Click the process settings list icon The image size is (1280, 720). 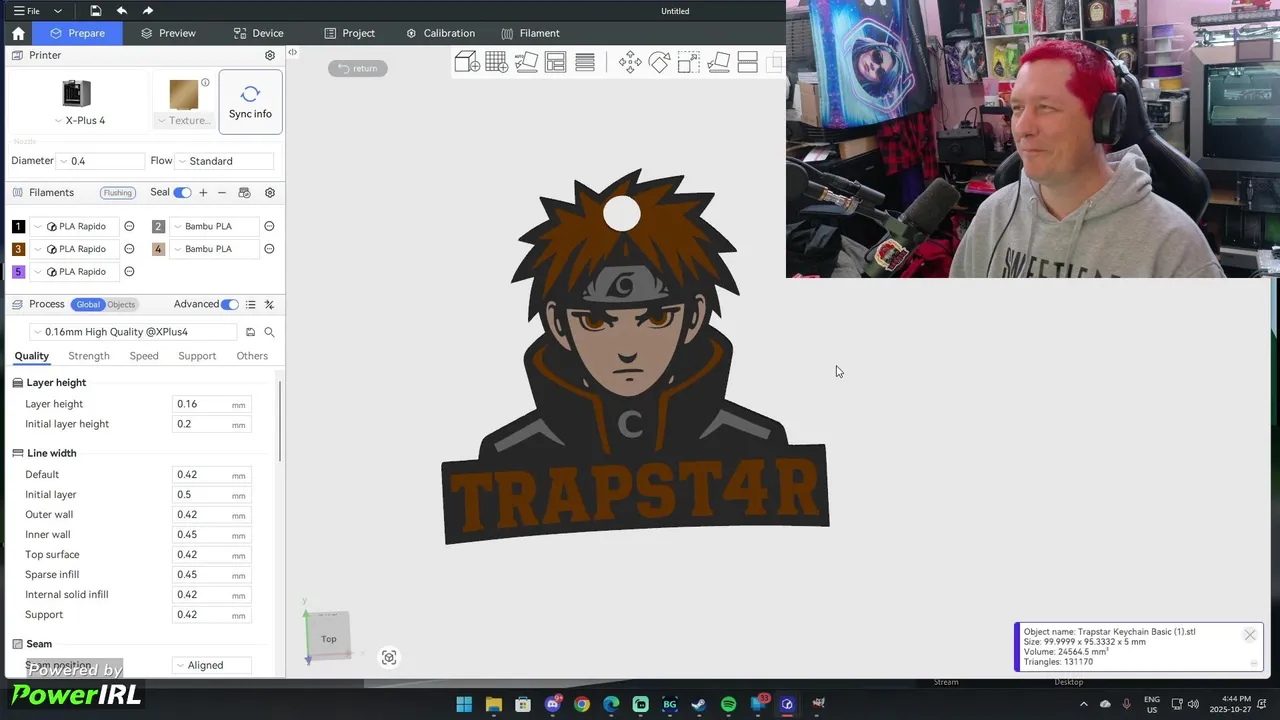251,304
